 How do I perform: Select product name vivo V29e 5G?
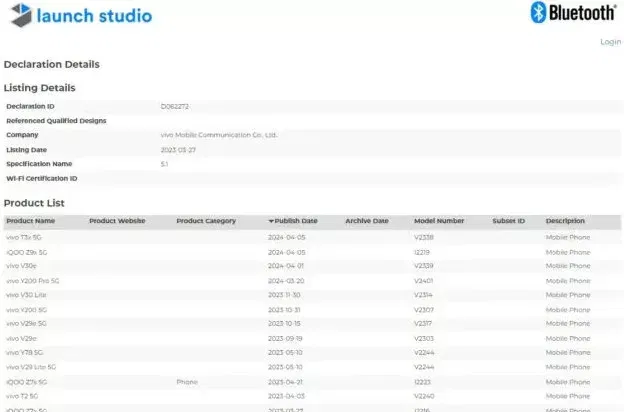26,324
